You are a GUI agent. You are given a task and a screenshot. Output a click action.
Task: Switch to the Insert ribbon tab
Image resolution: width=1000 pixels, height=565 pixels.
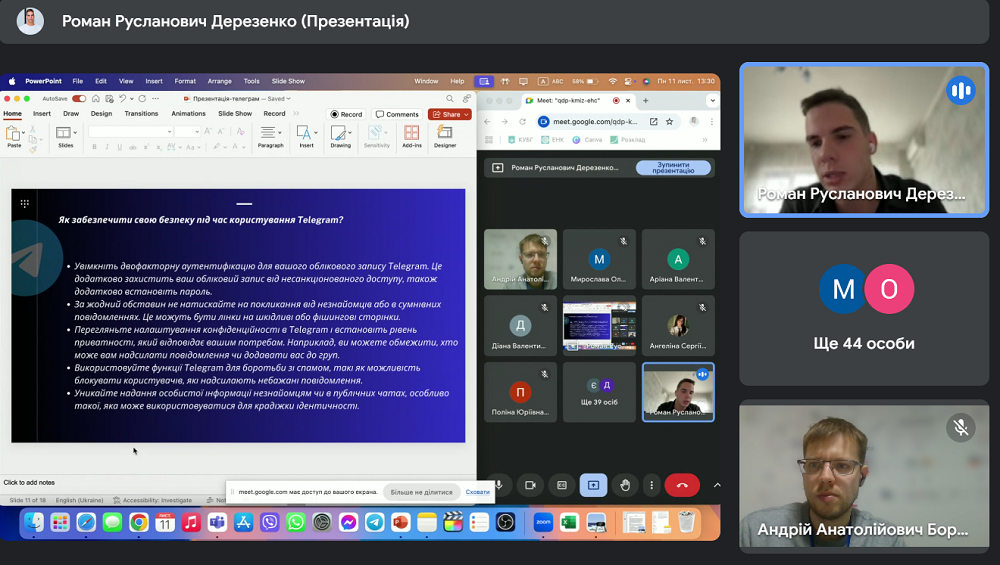[x=41, y=114]
